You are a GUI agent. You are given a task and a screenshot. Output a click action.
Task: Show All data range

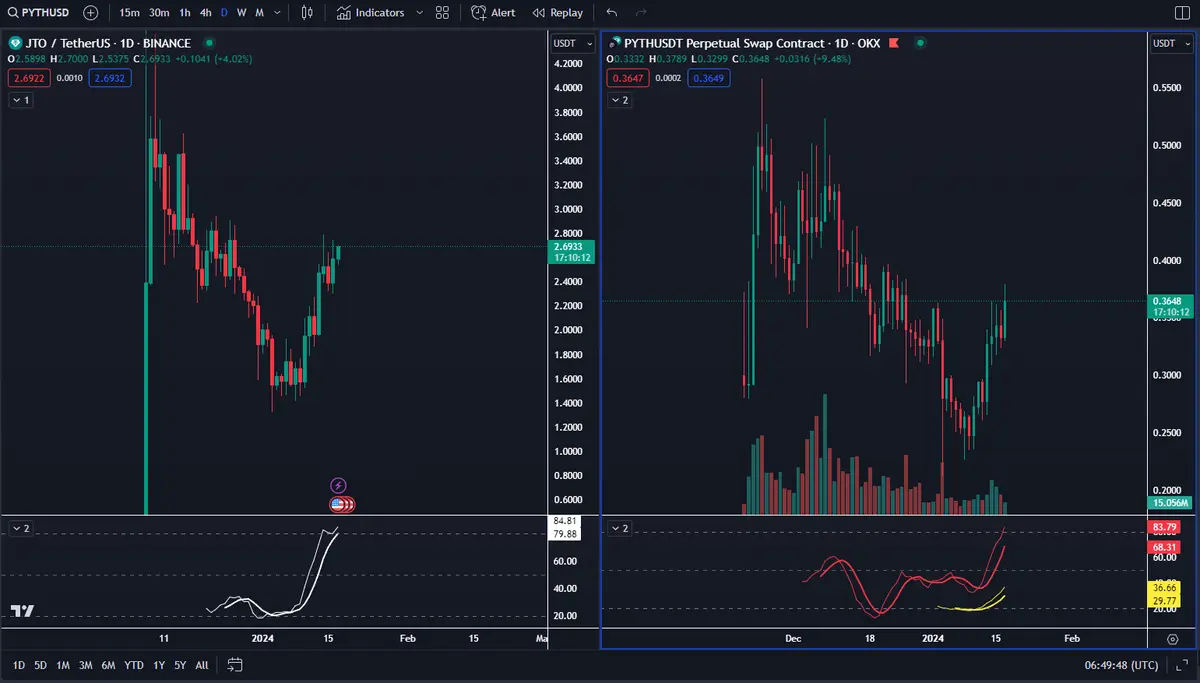[x=202, y=664]
